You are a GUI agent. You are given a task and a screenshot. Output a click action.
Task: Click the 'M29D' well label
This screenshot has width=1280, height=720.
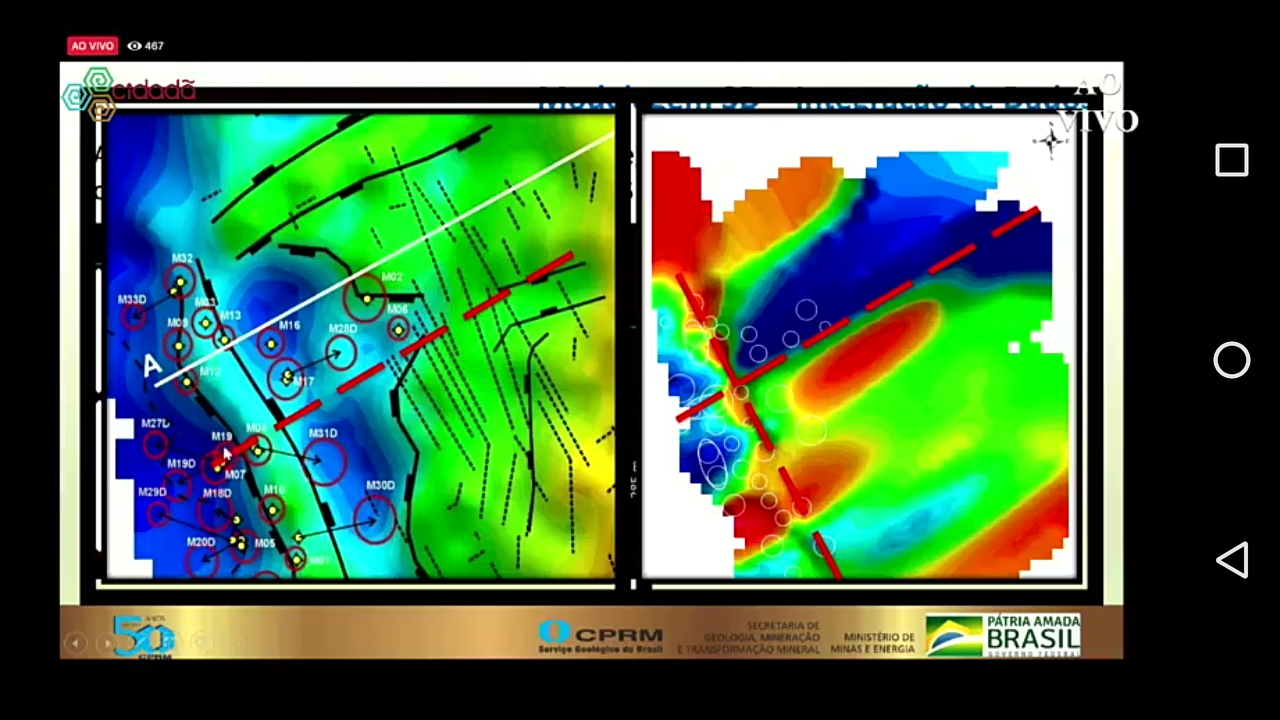click(x=152, y=492)
